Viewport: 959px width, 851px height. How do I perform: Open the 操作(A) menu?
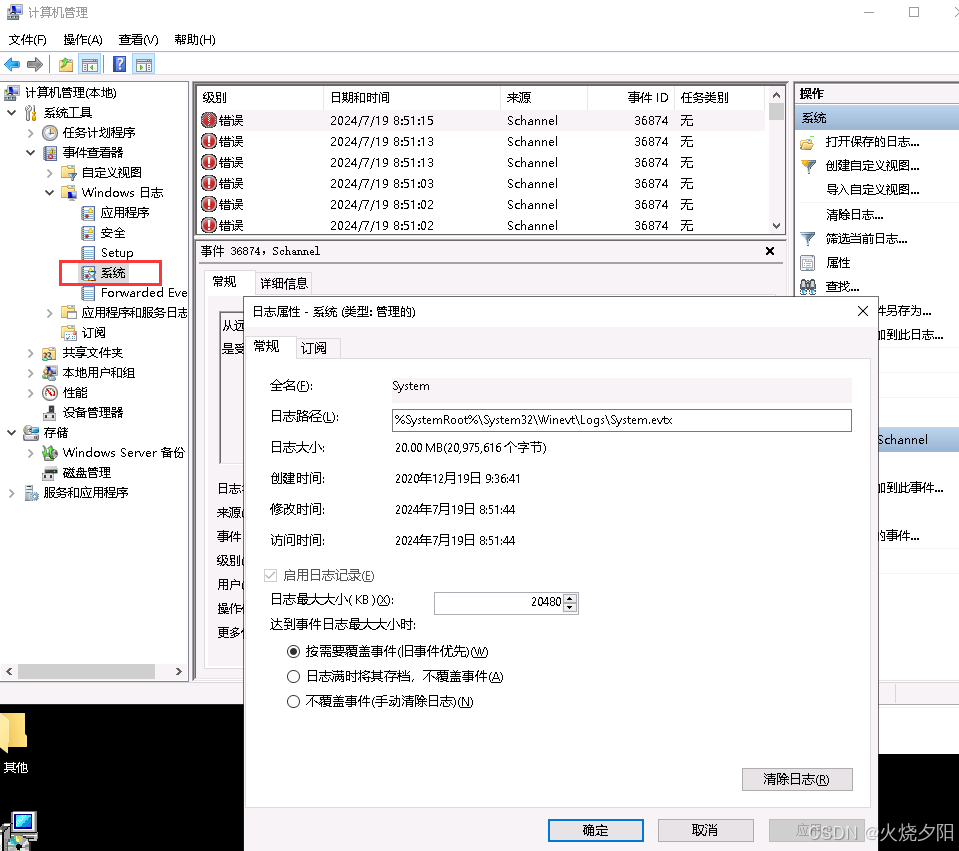tap(82, 40)
